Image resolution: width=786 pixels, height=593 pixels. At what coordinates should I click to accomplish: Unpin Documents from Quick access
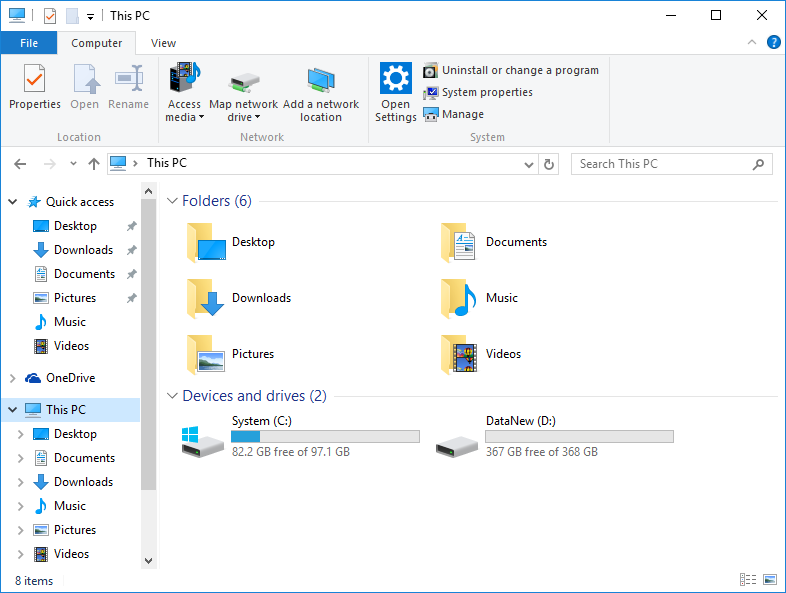pyautogui.click(x=131, y=274)
